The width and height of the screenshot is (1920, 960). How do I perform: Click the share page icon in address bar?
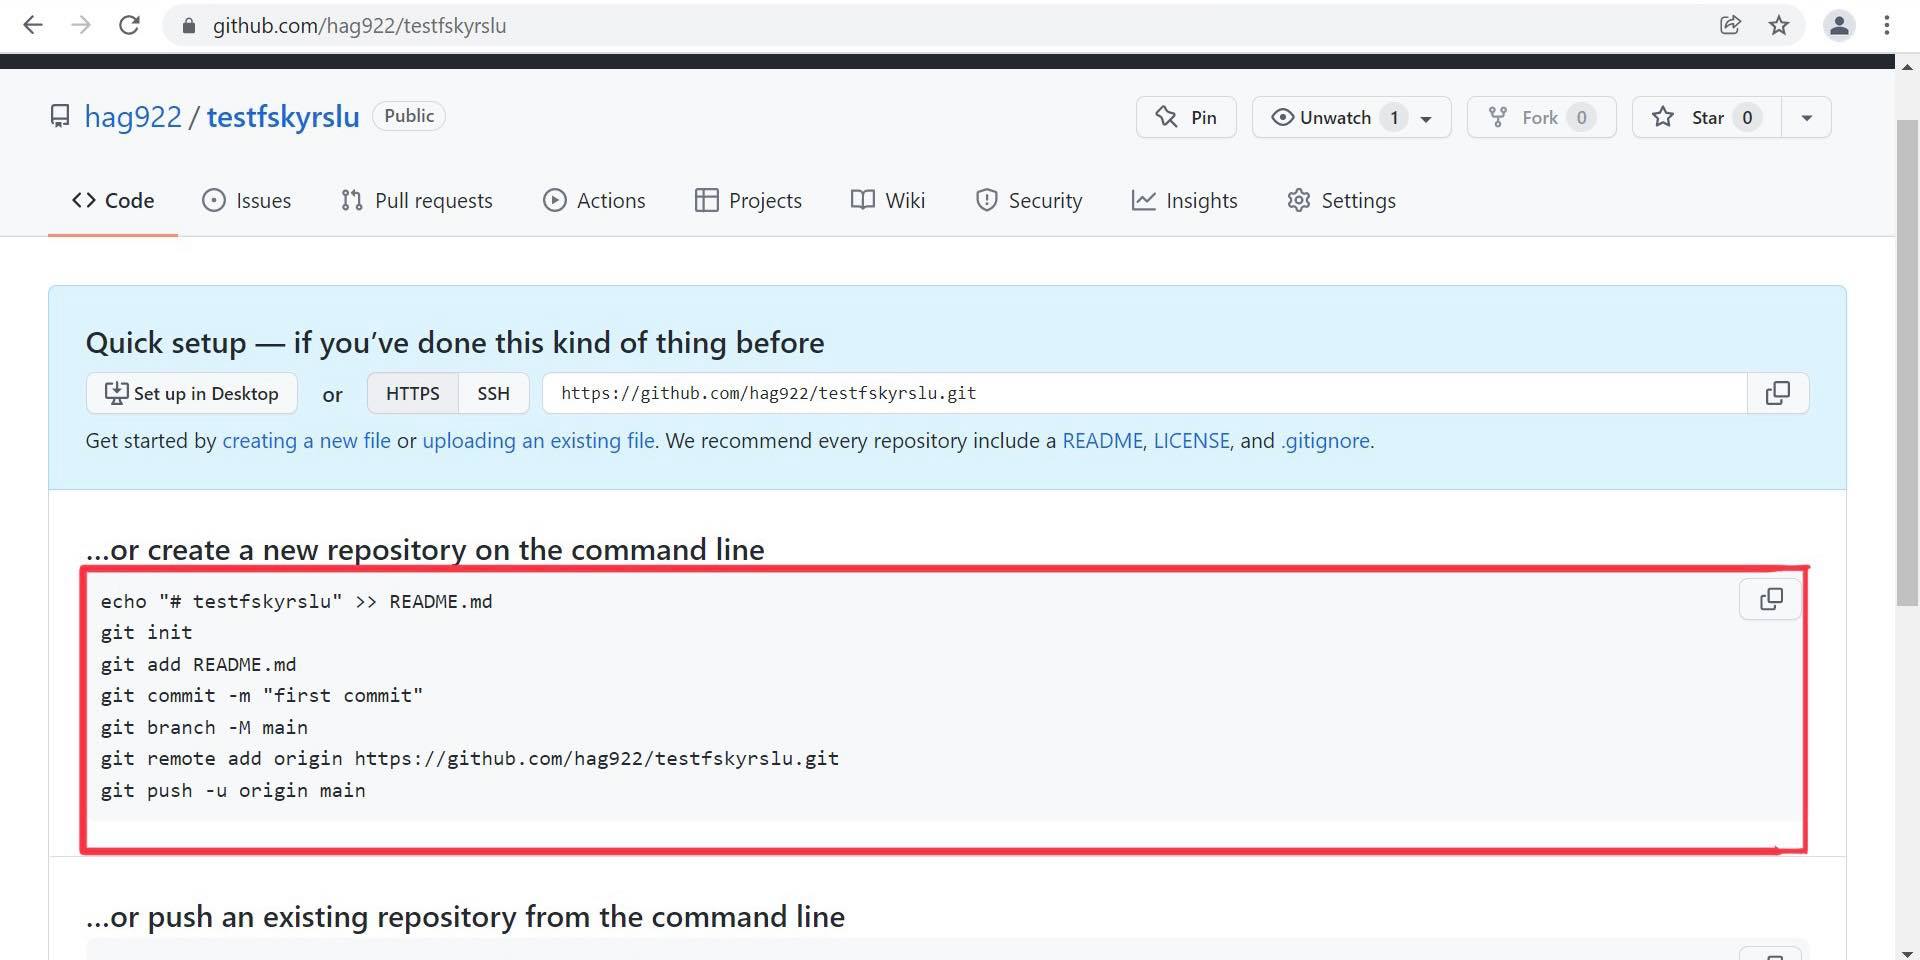tap(1730, 25)
